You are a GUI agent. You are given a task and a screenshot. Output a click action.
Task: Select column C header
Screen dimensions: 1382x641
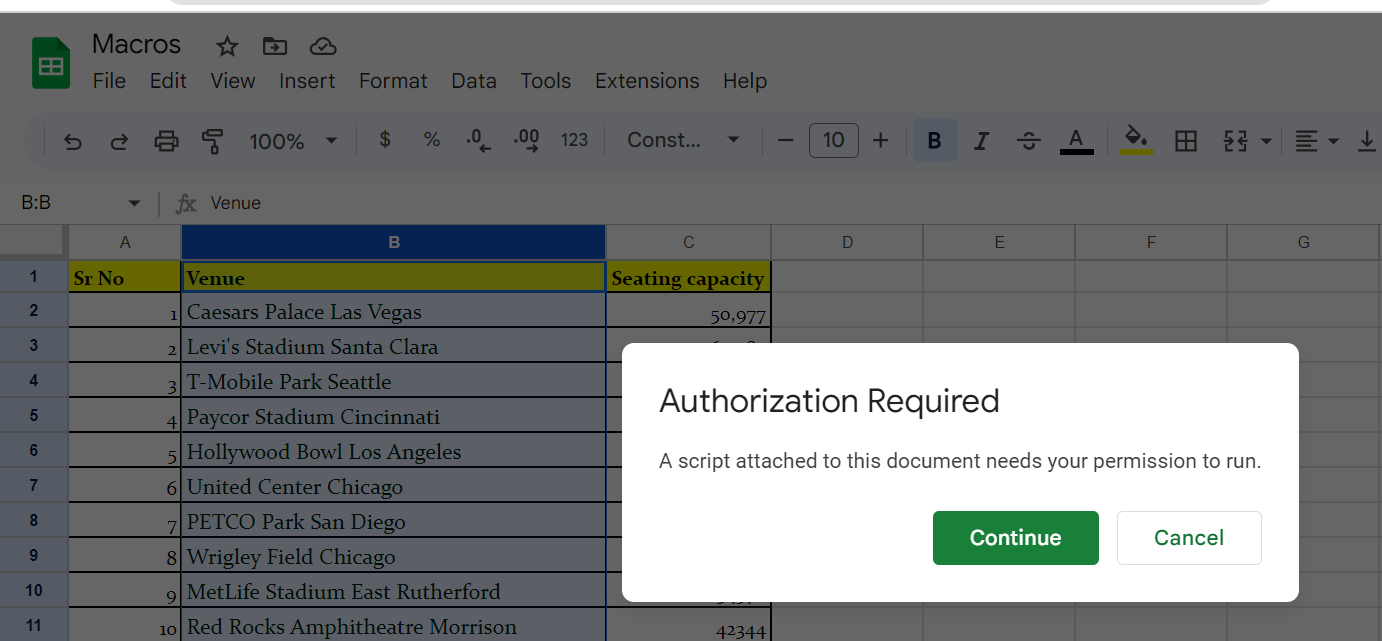688,242
